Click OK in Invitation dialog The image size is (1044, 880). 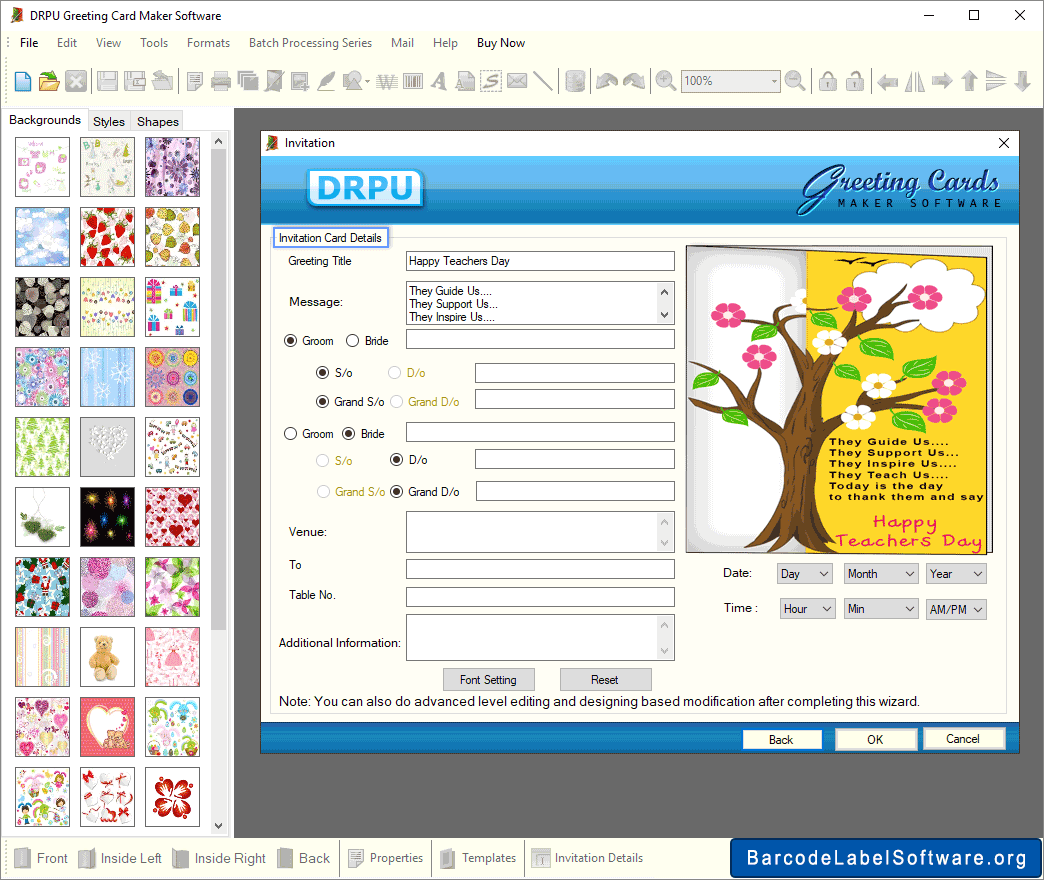875,740
